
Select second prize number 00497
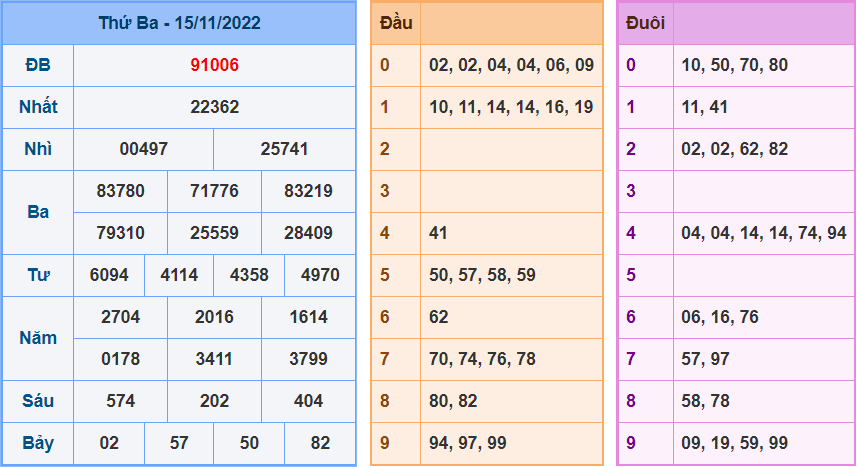point(143,149)
